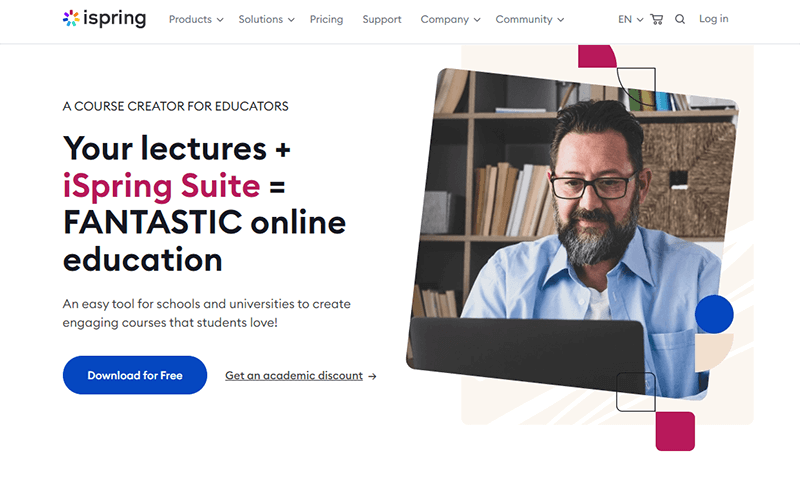Select the Community menu label
Viewport: 800px width, 487px height.
pos(524,19)
